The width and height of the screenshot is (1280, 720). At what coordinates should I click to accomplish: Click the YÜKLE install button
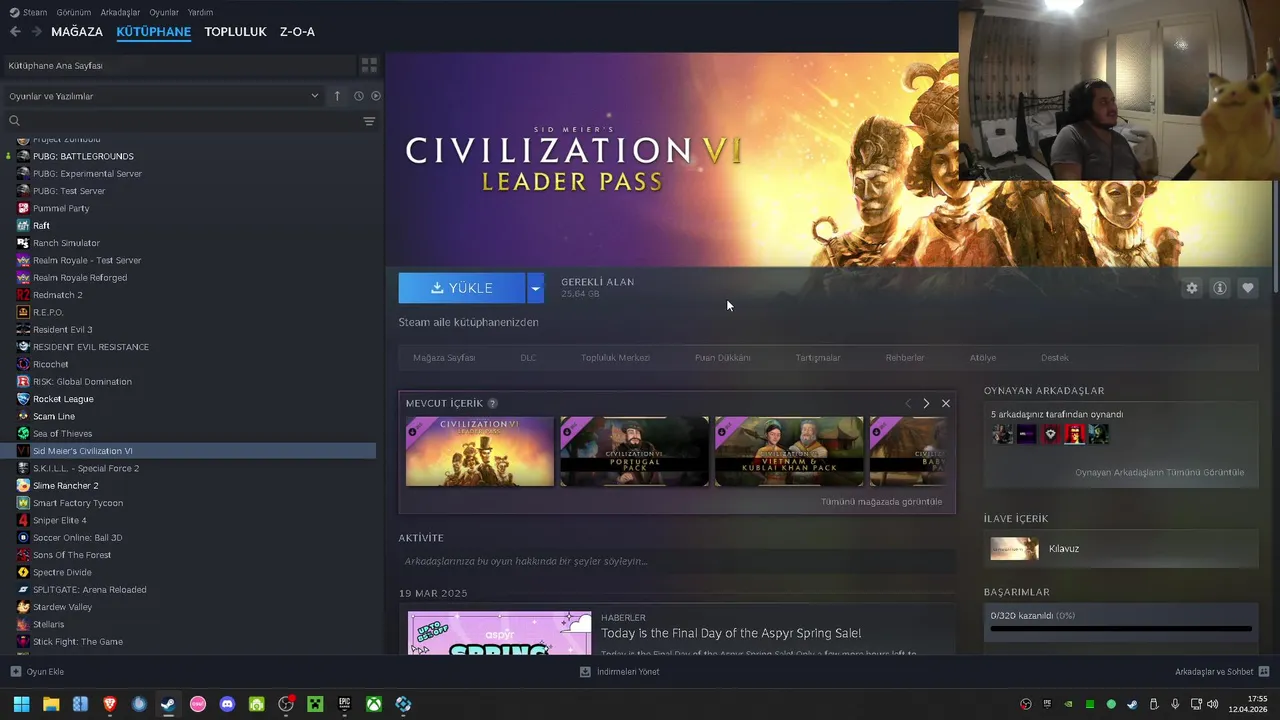(x=462, y=288)
